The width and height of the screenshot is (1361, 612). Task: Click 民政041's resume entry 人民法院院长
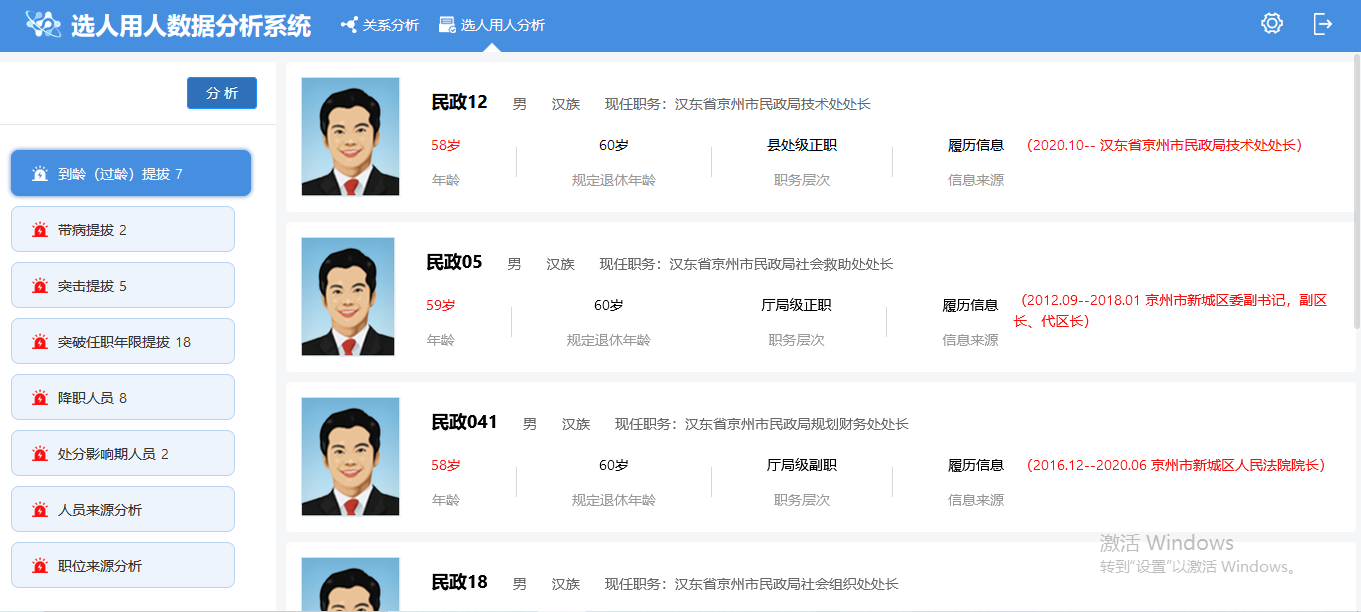pos(1175,465)
